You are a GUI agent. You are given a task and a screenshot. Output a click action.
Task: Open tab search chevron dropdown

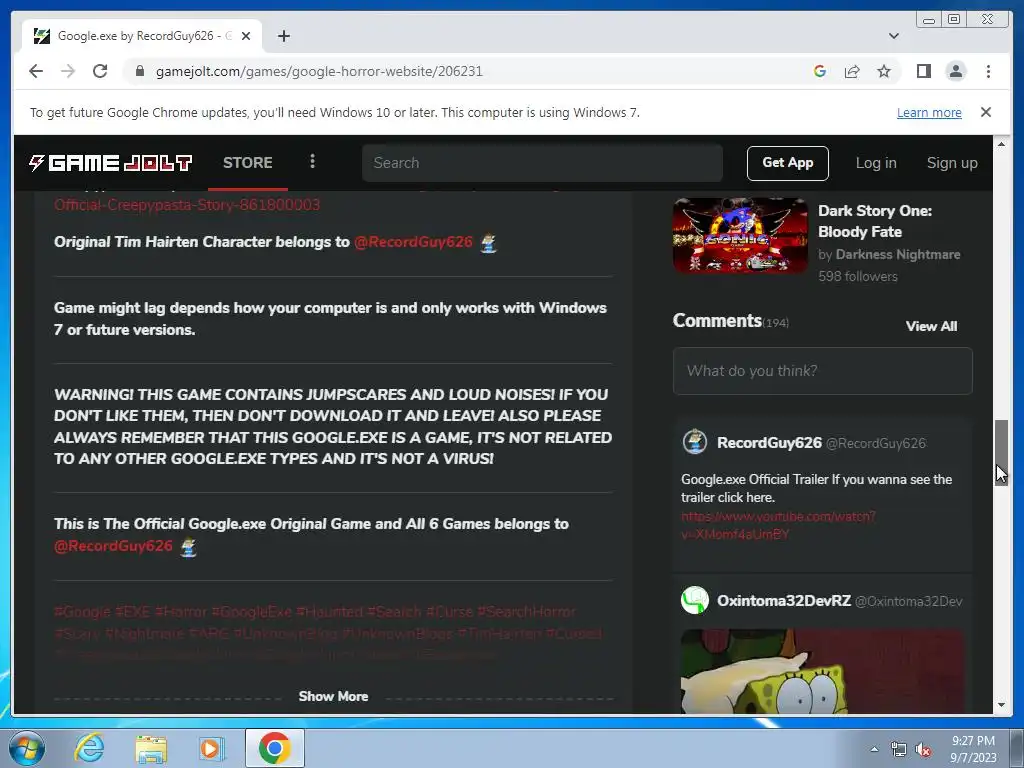coord(893,36)
